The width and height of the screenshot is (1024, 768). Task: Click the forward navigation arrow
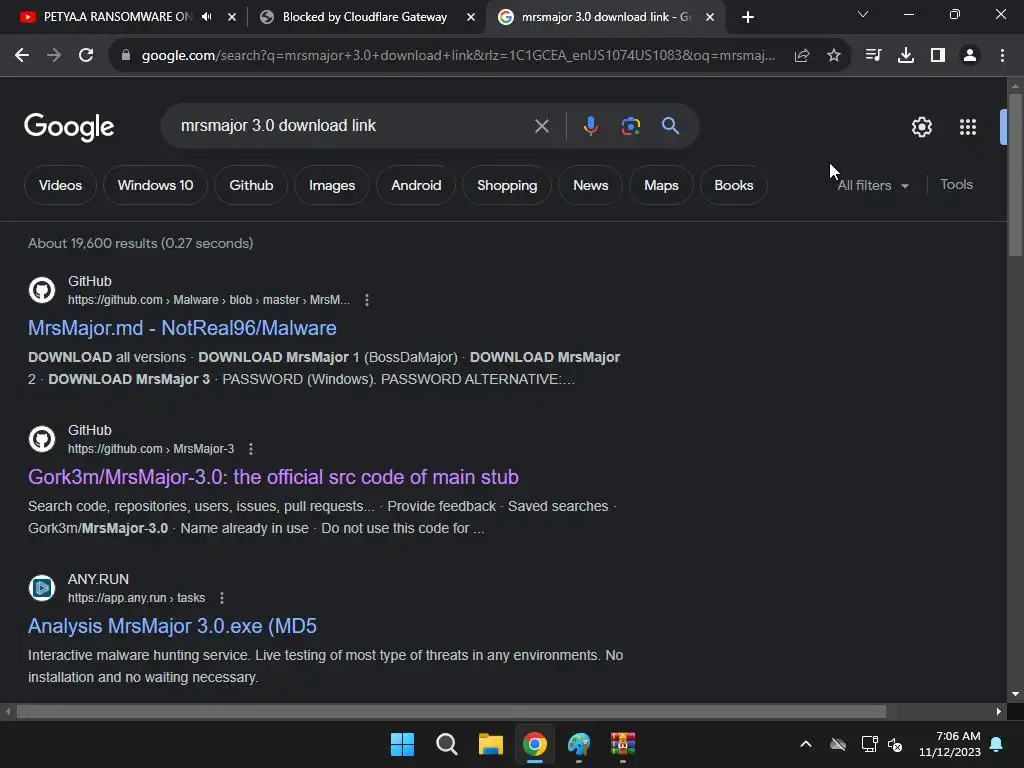tap(54, 56)
